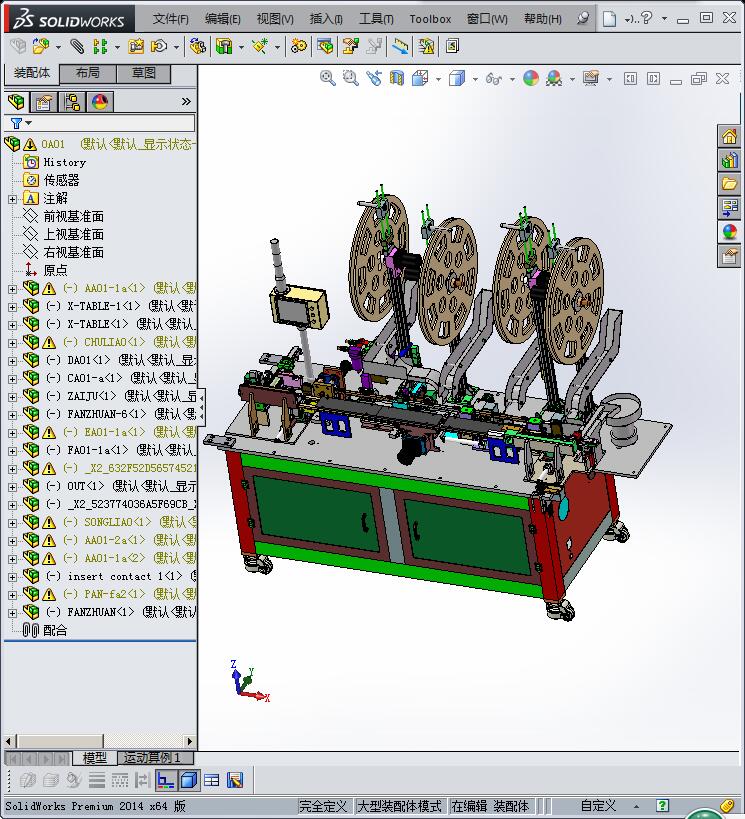Switch to the 布局 tab
This screenshot has width=745, height=819.
tap(88, 74)
